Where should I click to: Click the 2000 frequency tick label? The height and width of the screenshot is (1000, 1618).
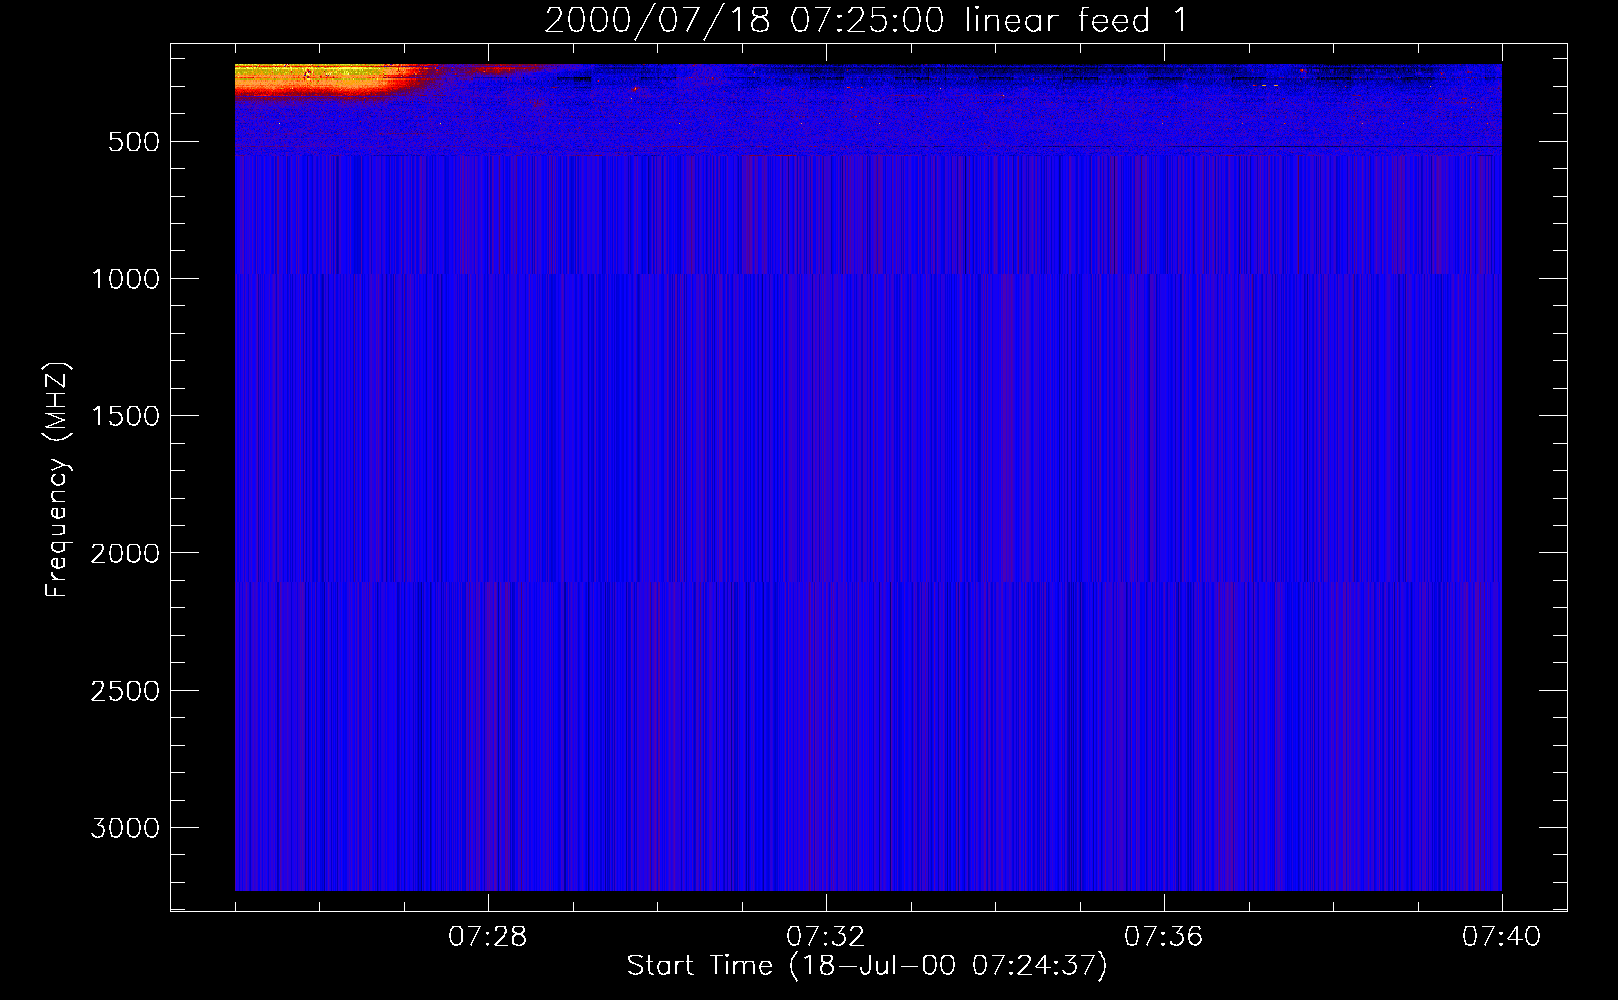(x=125, y=553)
